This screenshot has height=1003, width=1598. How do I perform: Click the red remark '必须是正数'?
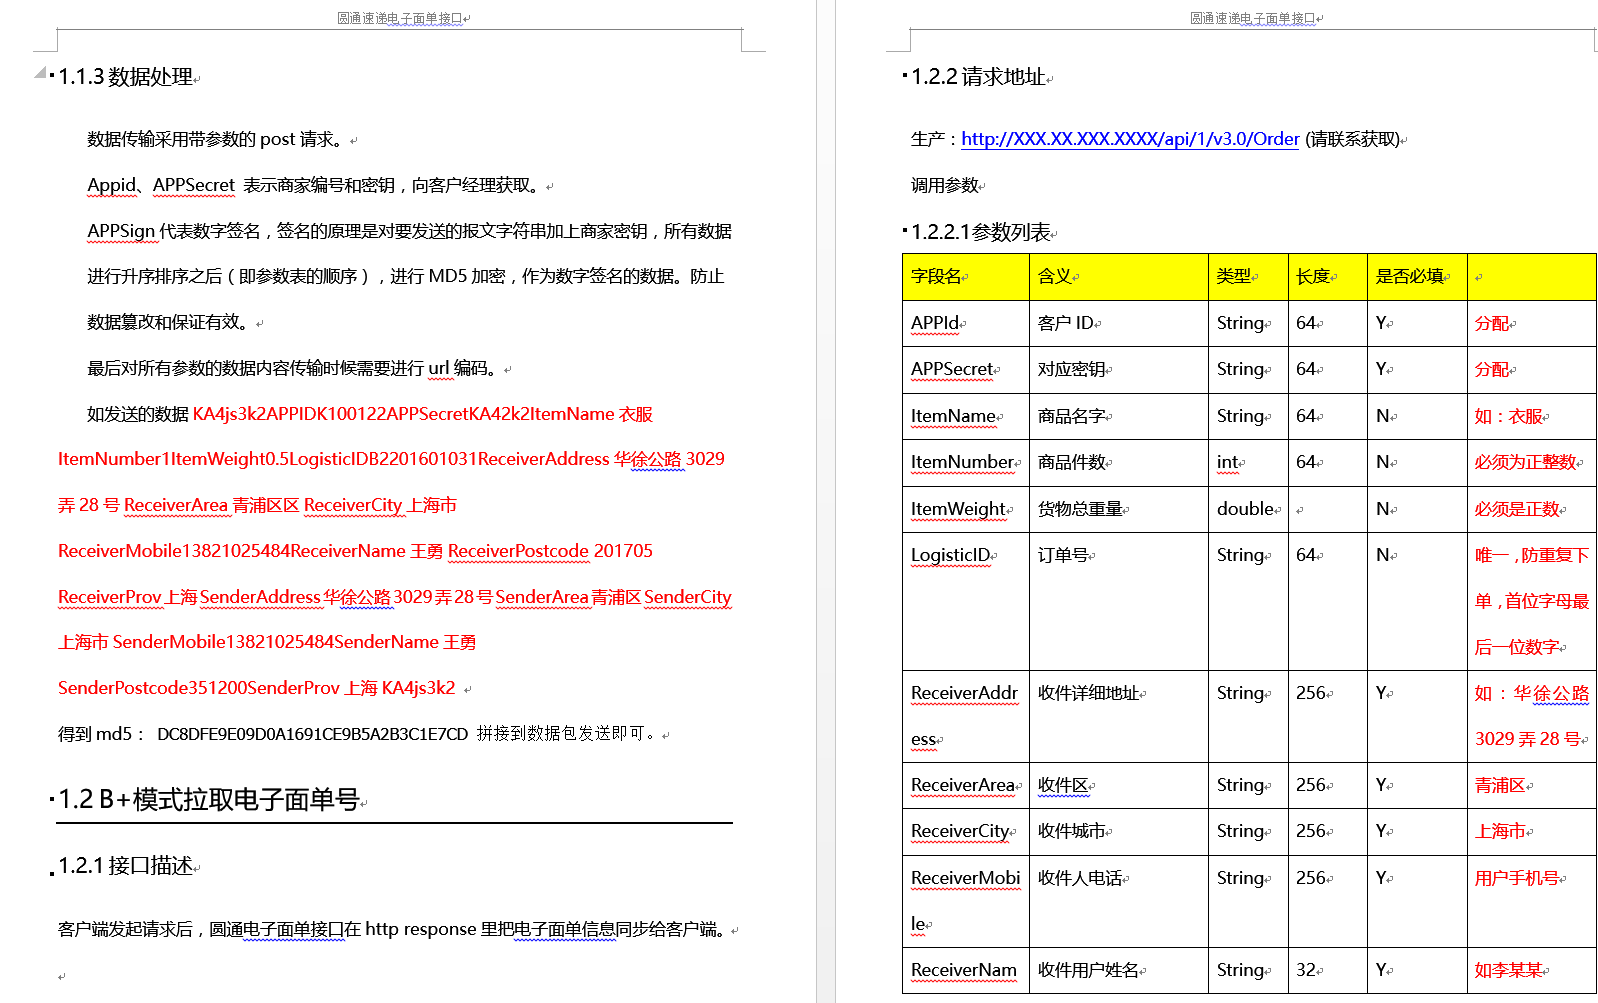(x=1517, y=509)
